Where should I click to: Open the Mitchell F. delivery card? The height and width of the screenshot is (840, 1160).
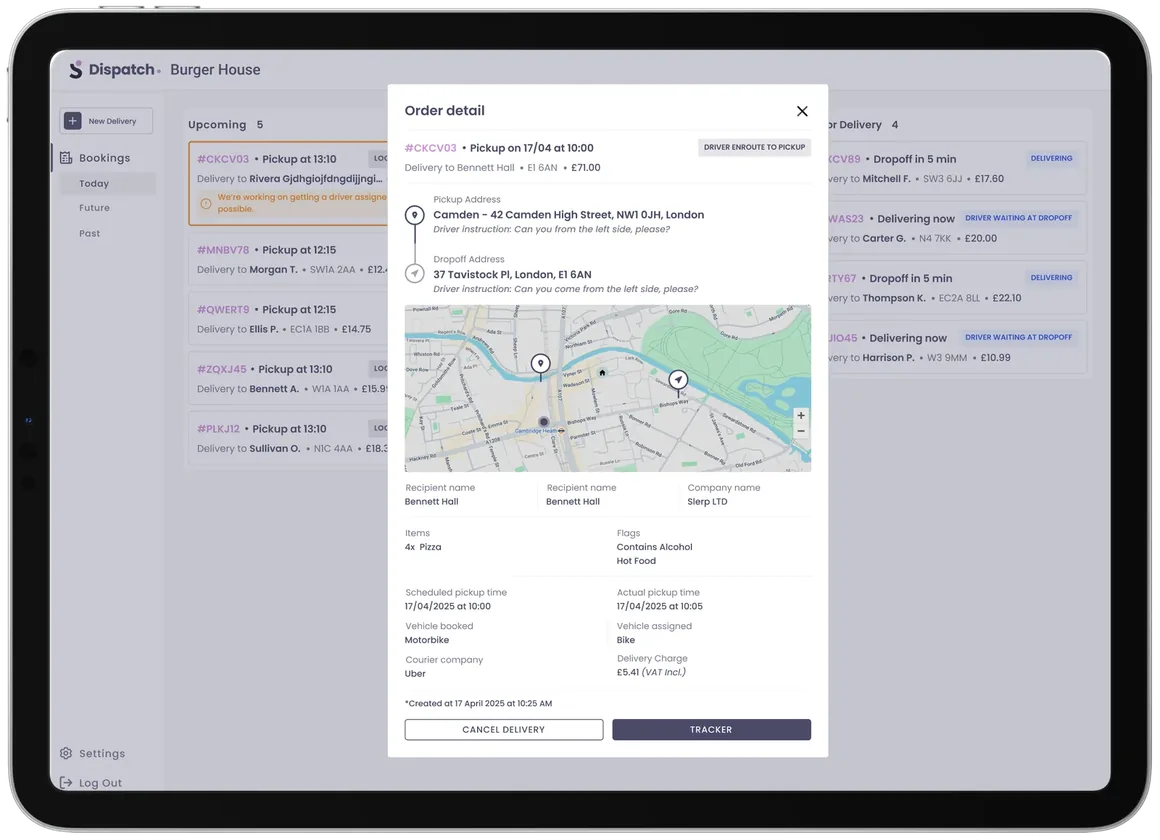coord(957,168)
